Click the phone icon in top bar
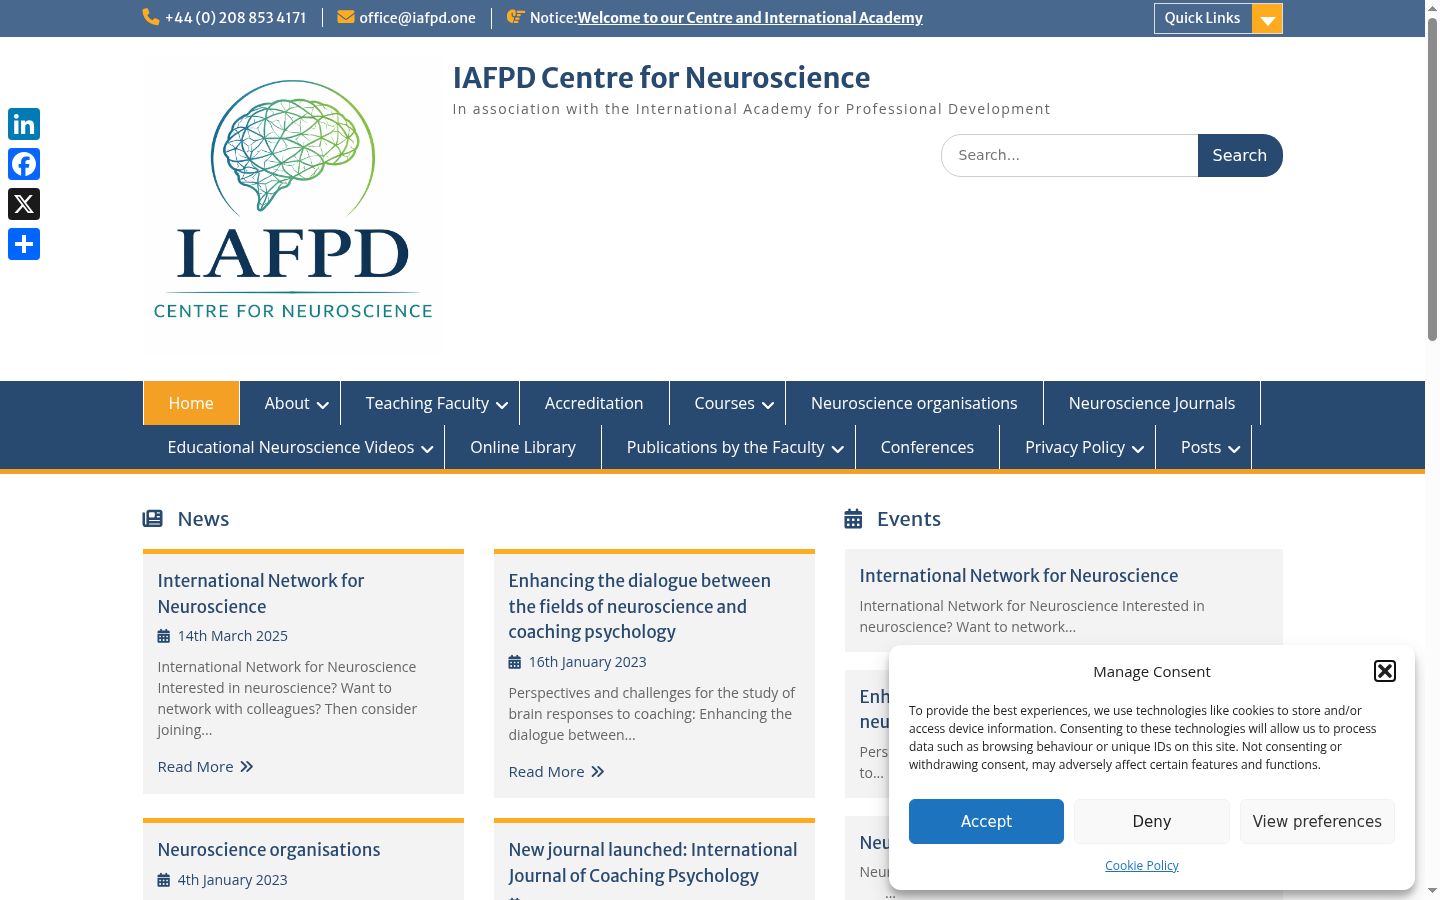Viewport: 1440px width, 900px height. coord(151,17)
